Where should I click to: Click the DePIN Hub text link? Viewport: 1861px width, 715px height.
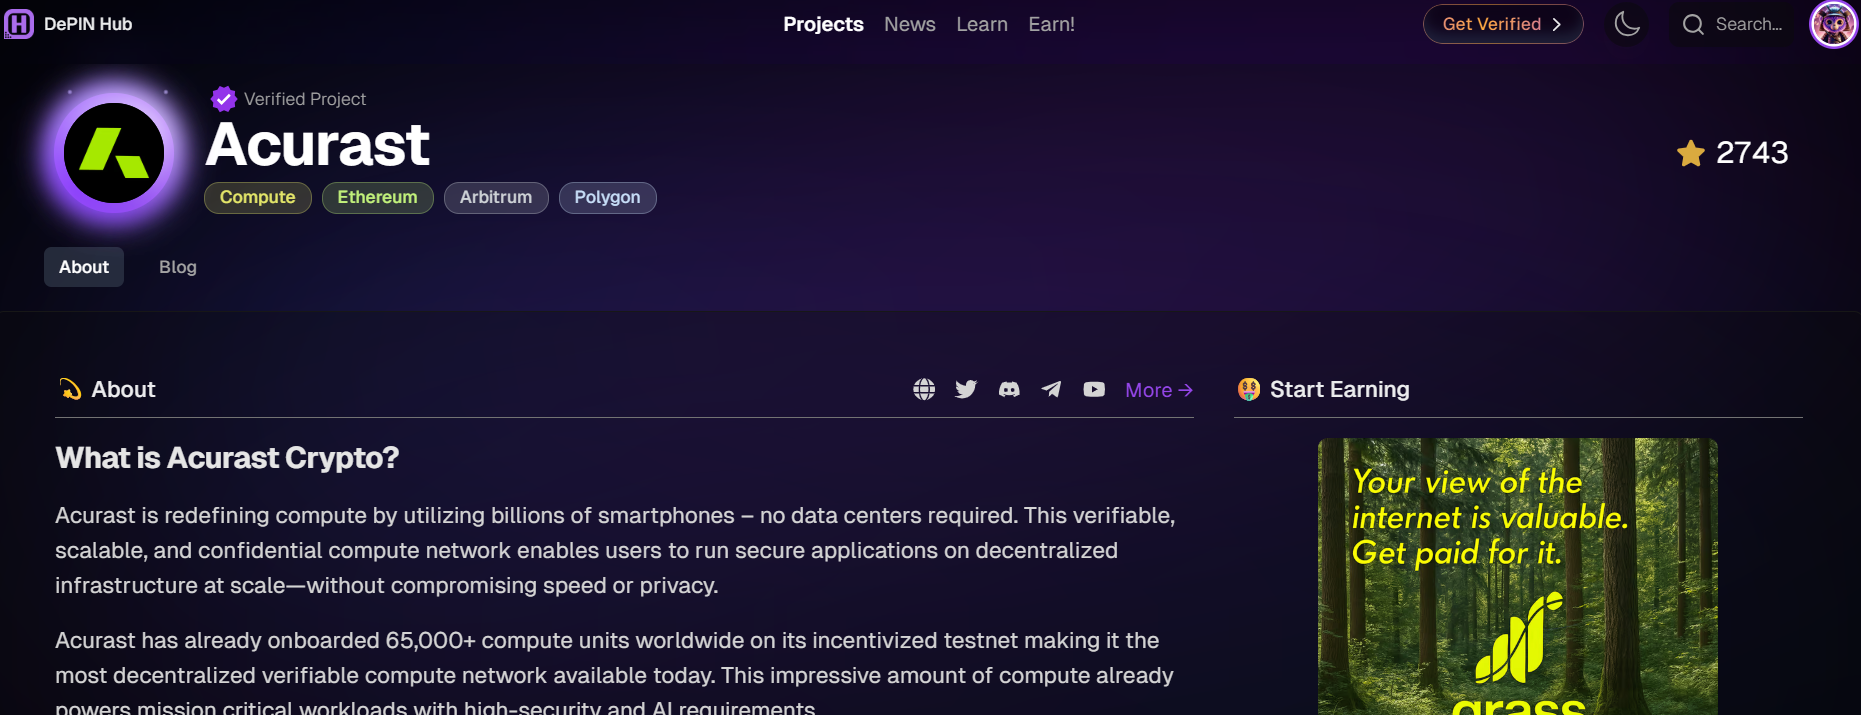pos(88,24)
